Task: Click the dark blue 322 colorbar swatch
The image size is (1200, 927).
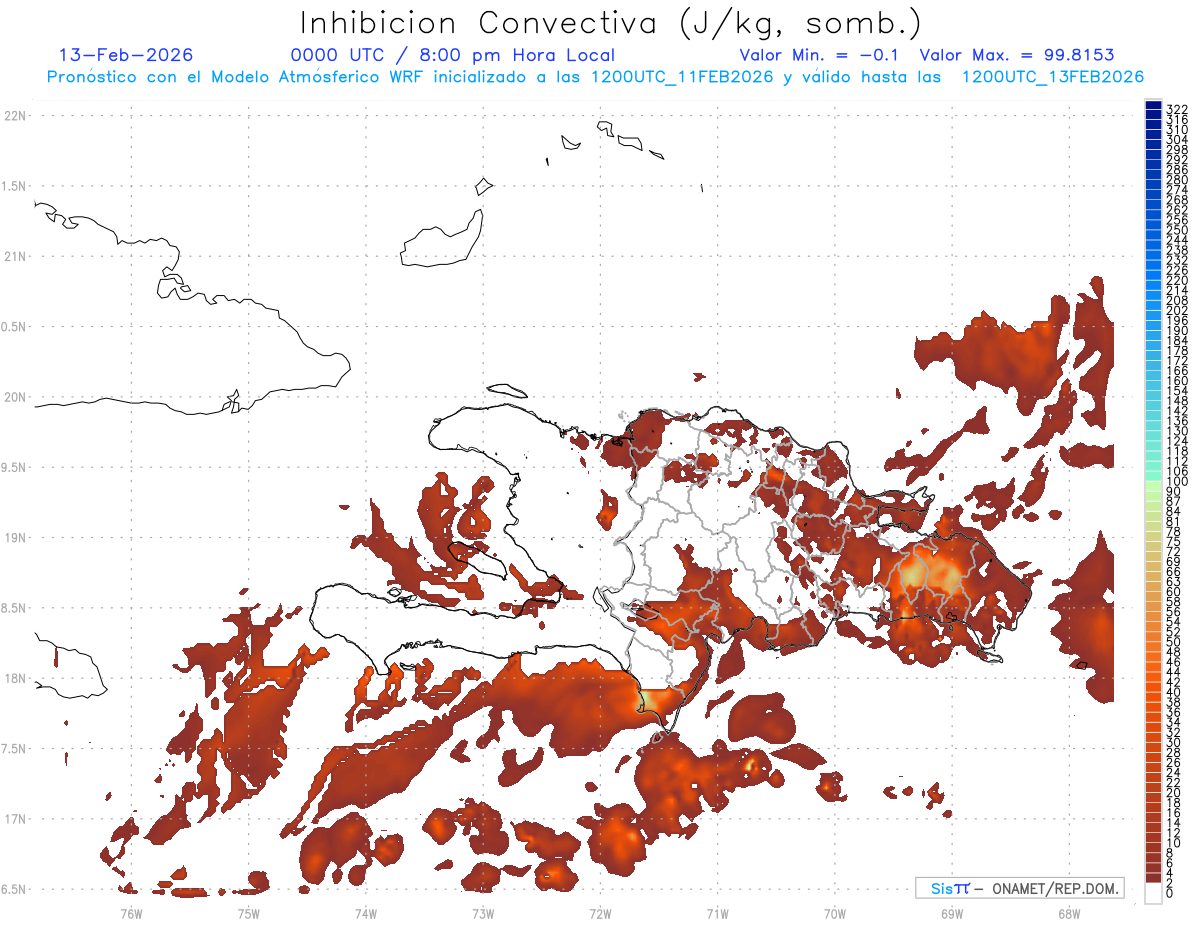Action: [1153, 106]
